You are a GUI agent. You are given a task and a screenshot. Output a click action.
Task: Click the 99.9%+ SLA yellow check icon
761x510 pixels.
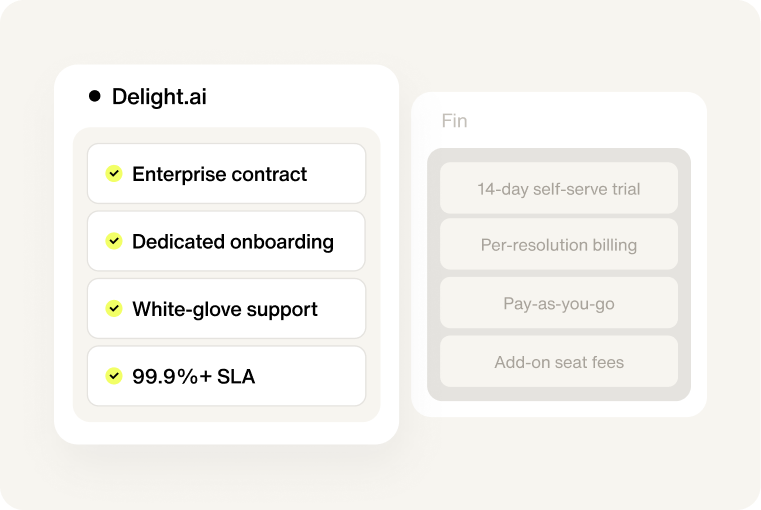pos(114,376)
